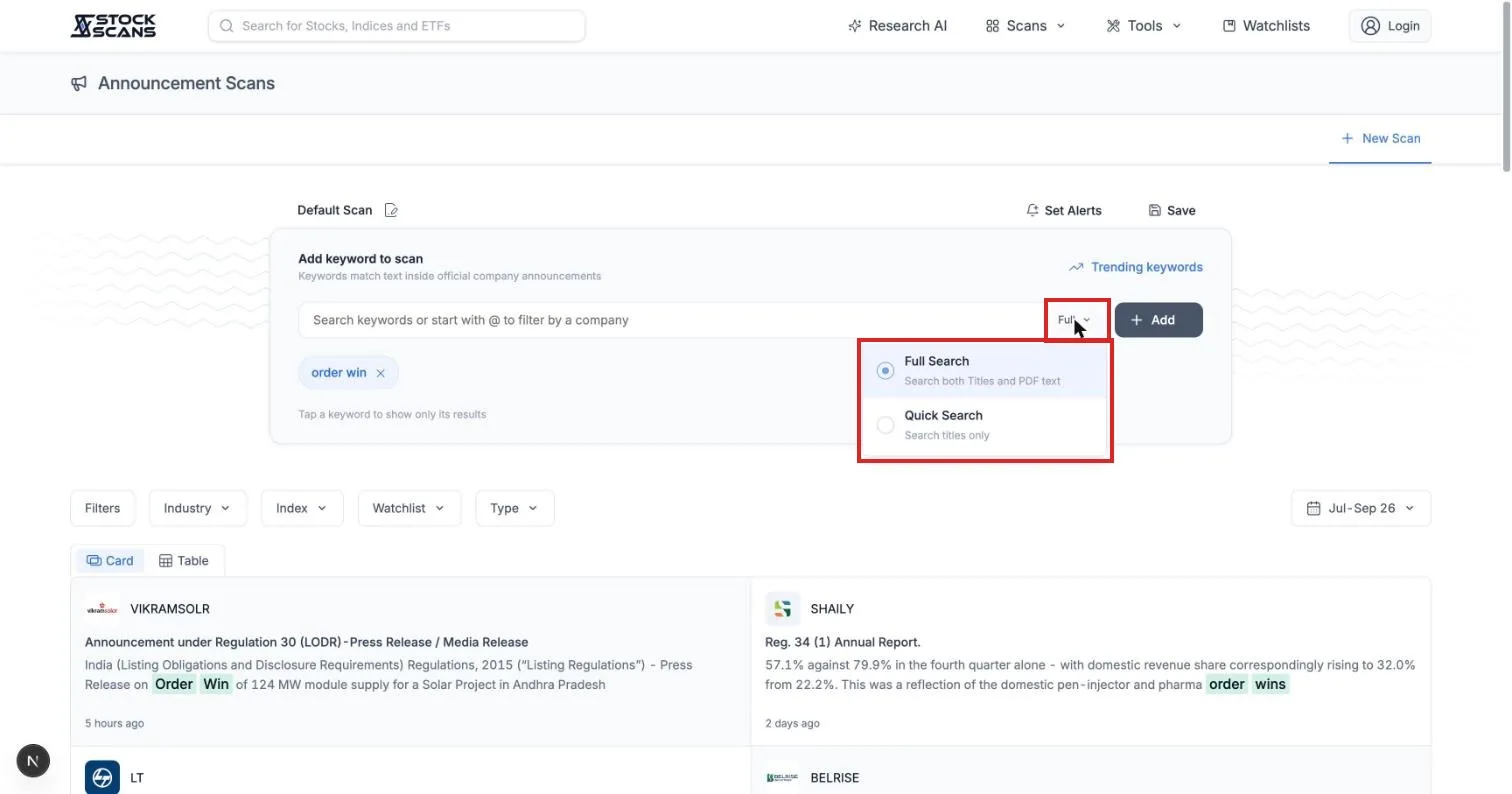
Task: Click the '5 hours ago' timestamp
Action: 114,723
